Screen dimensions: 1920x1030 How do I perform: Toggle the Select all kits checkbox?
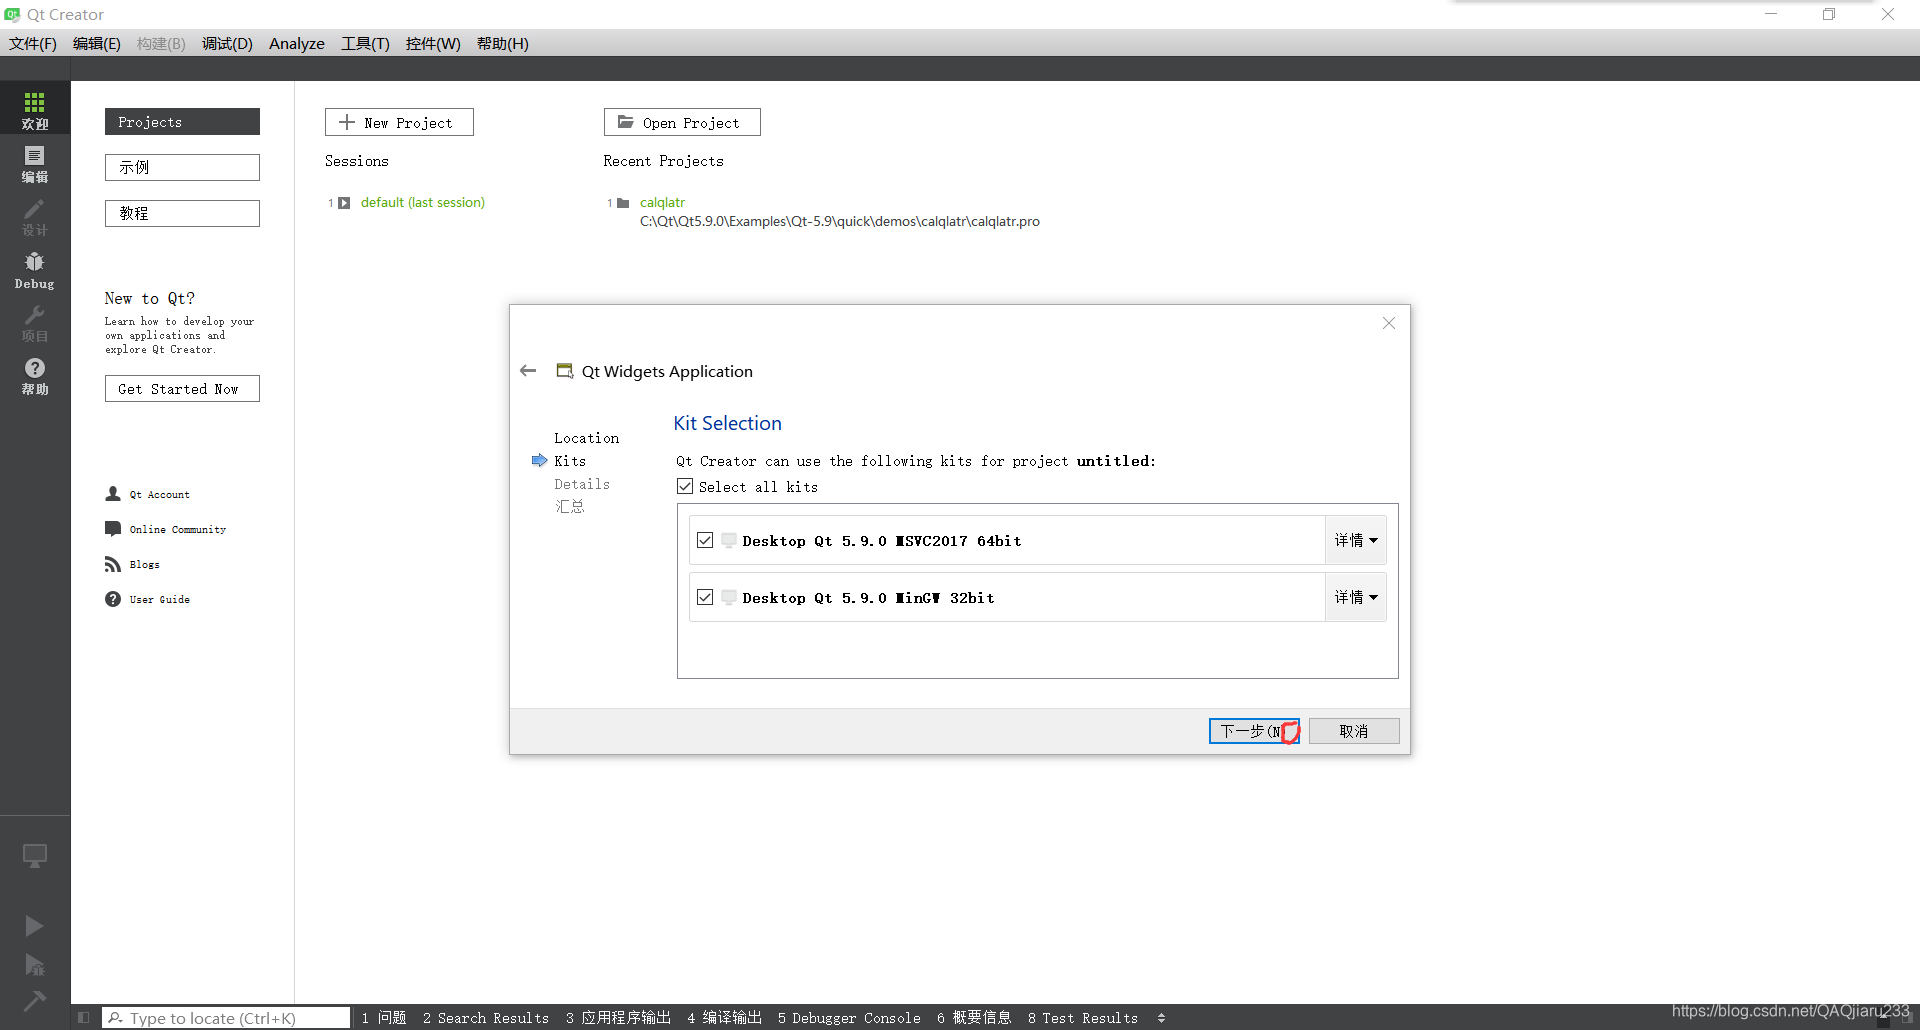[685, 486]
